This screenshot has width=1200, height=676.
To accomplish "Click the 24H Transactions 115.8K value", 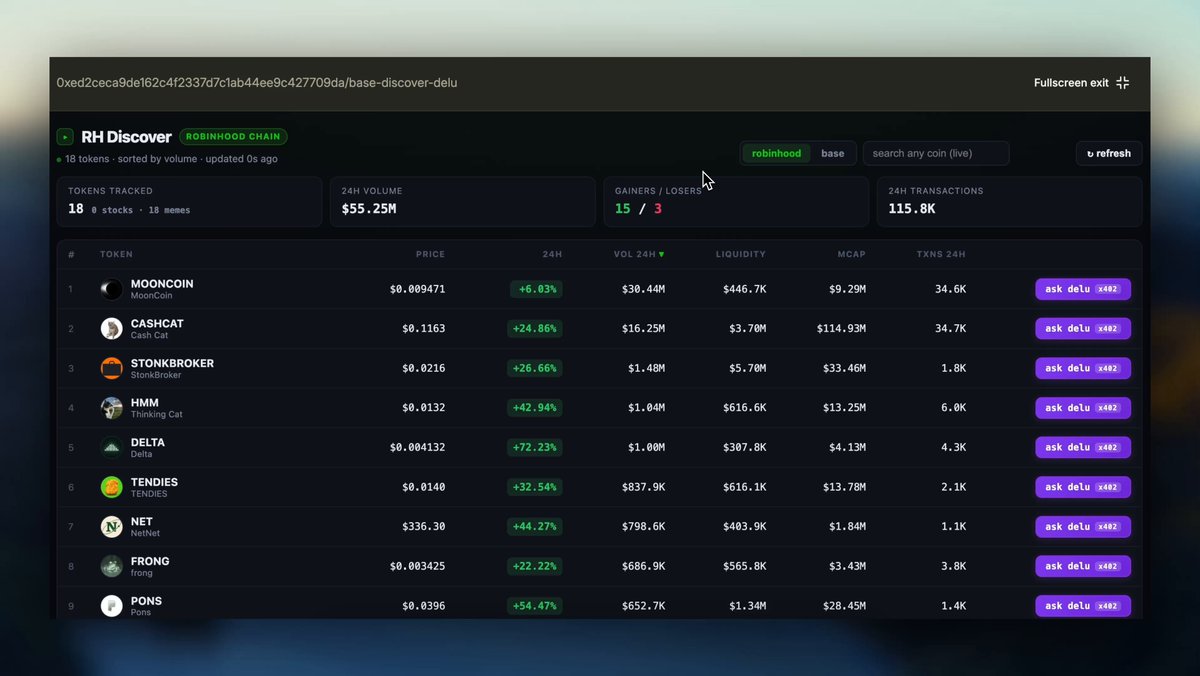I will (912, 209).
